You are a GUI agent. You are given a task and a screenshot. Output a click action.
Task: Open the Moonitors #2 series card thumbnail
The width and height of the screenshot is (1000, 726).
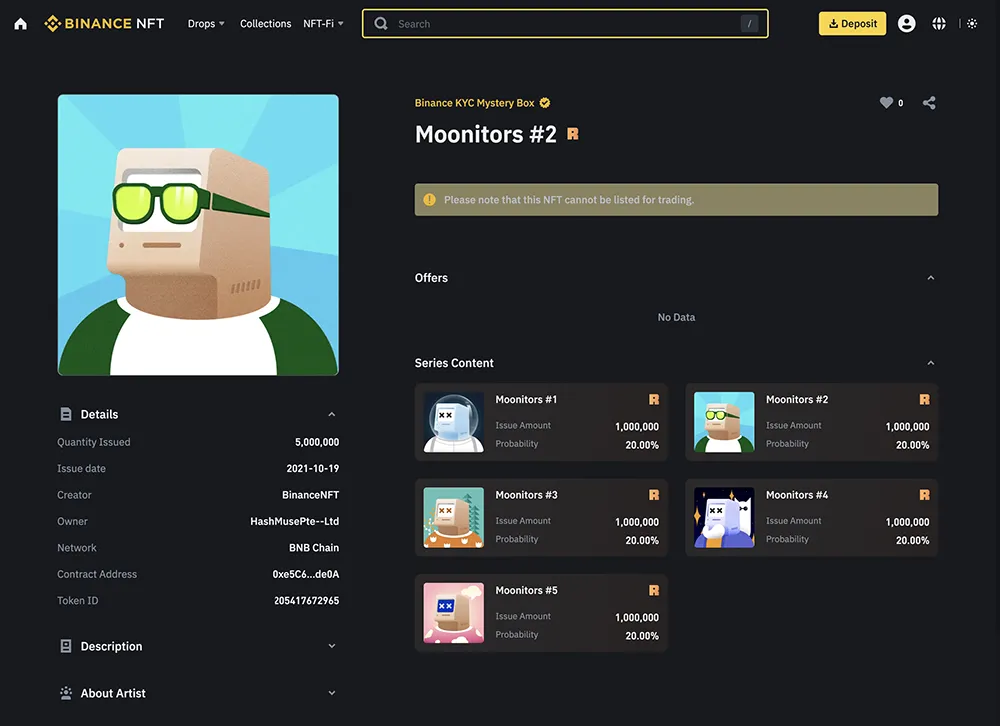tap(724, 422)
